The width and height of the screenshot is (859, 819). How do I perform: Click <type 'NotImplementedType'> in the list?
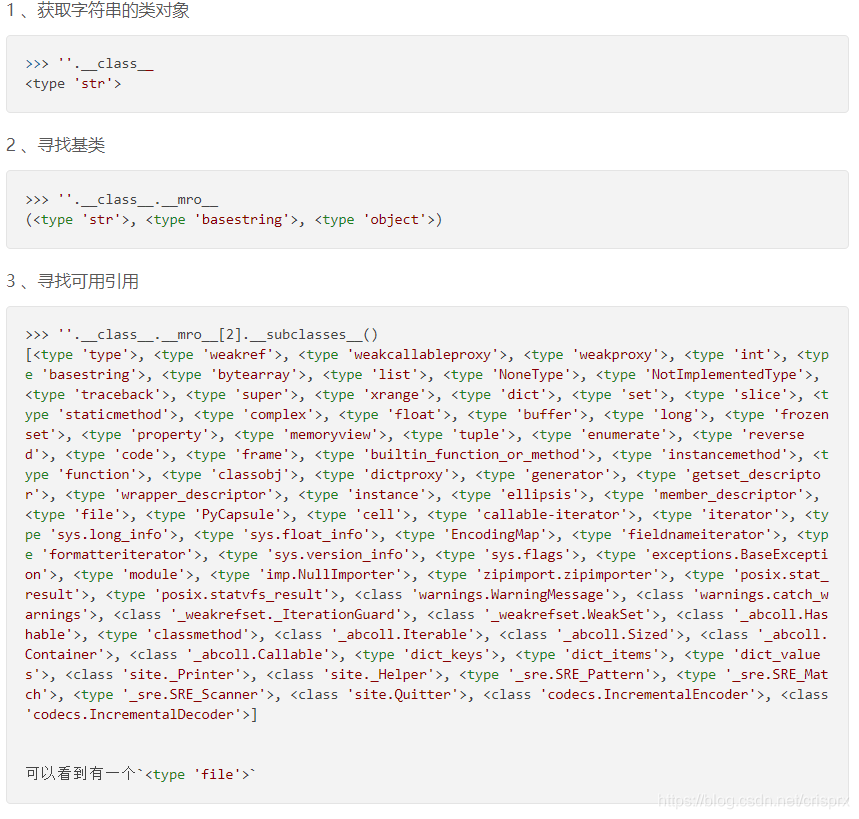tap(705, 375)
